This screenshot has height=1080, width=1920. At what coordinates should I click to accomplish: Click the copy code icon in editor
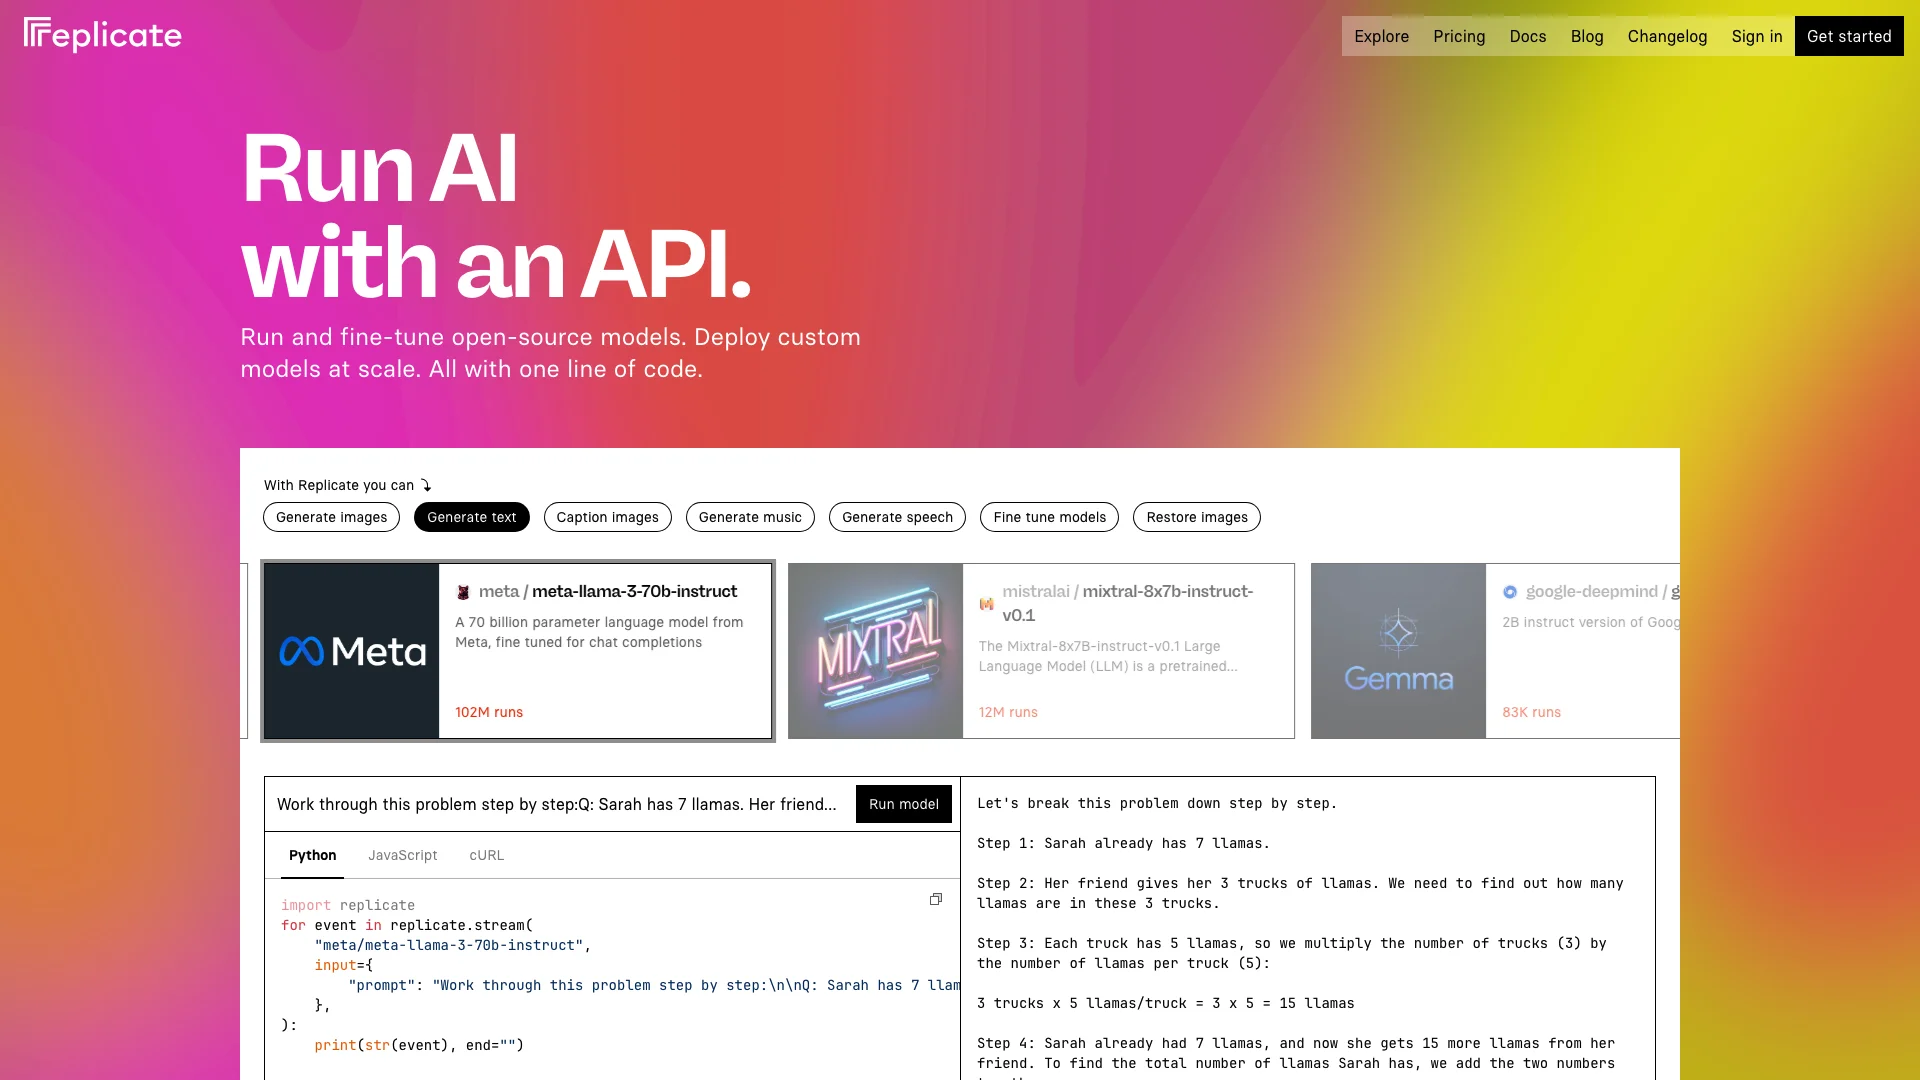935,899
